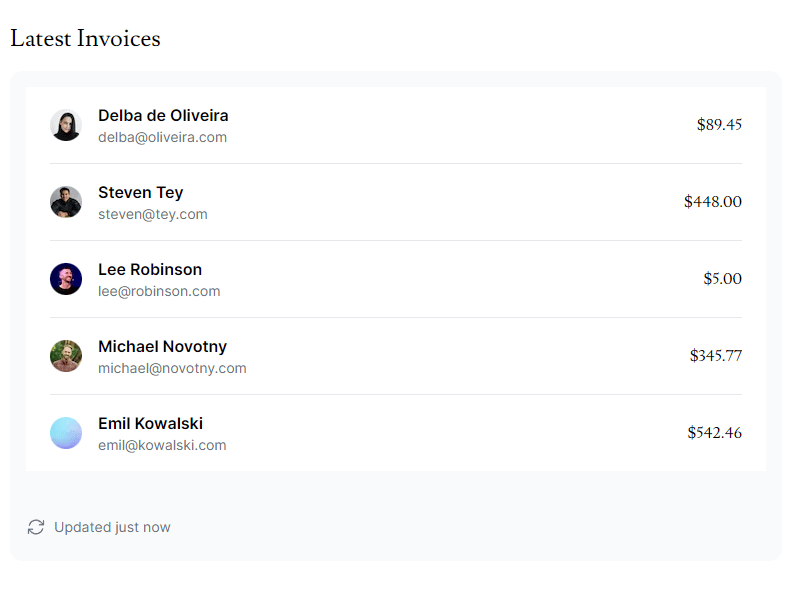The height and width of the screenshot is (603, 798).
Task: Open the Lee Robinson invoice name
Action: [x=150, y=269]
